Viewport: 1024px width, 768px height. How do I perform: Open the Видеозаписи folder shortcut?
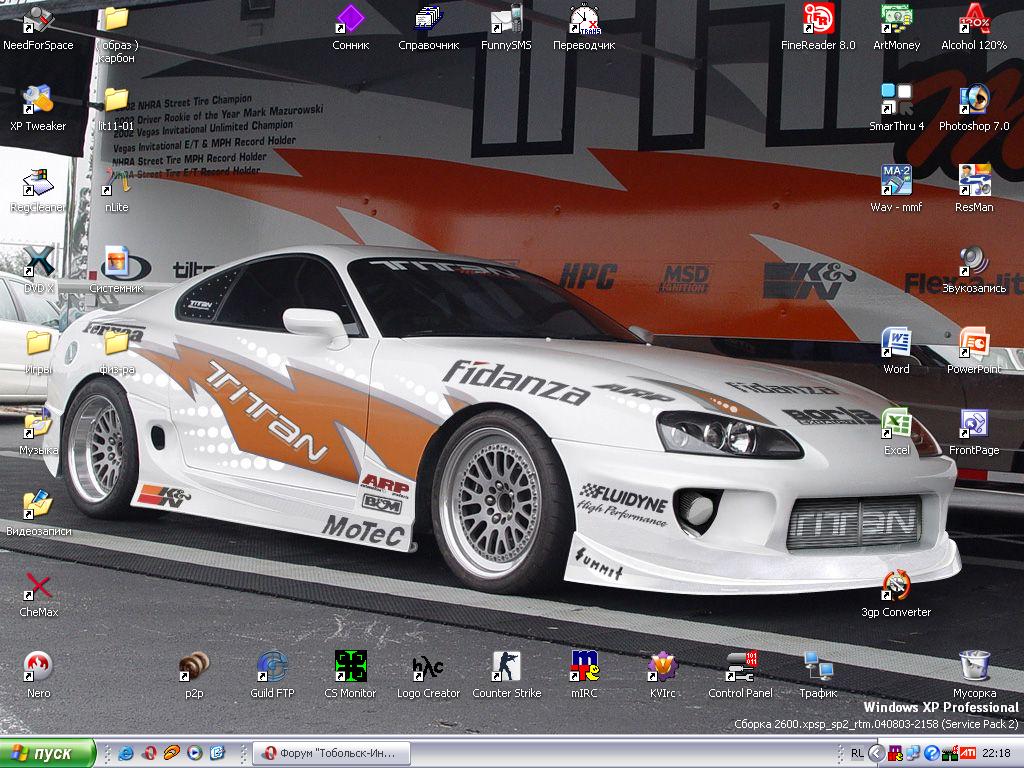(x=38, y=514)
